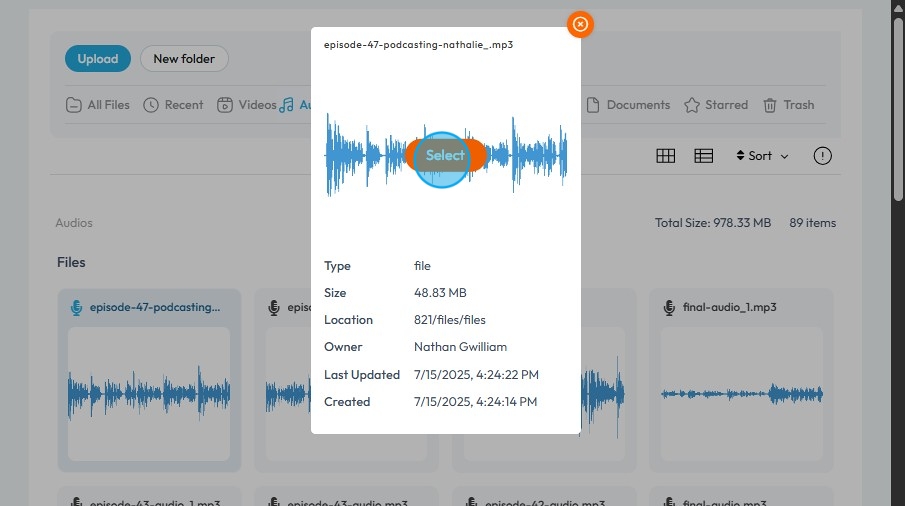Open the Documents tab
905x506 pixels.
629,105
